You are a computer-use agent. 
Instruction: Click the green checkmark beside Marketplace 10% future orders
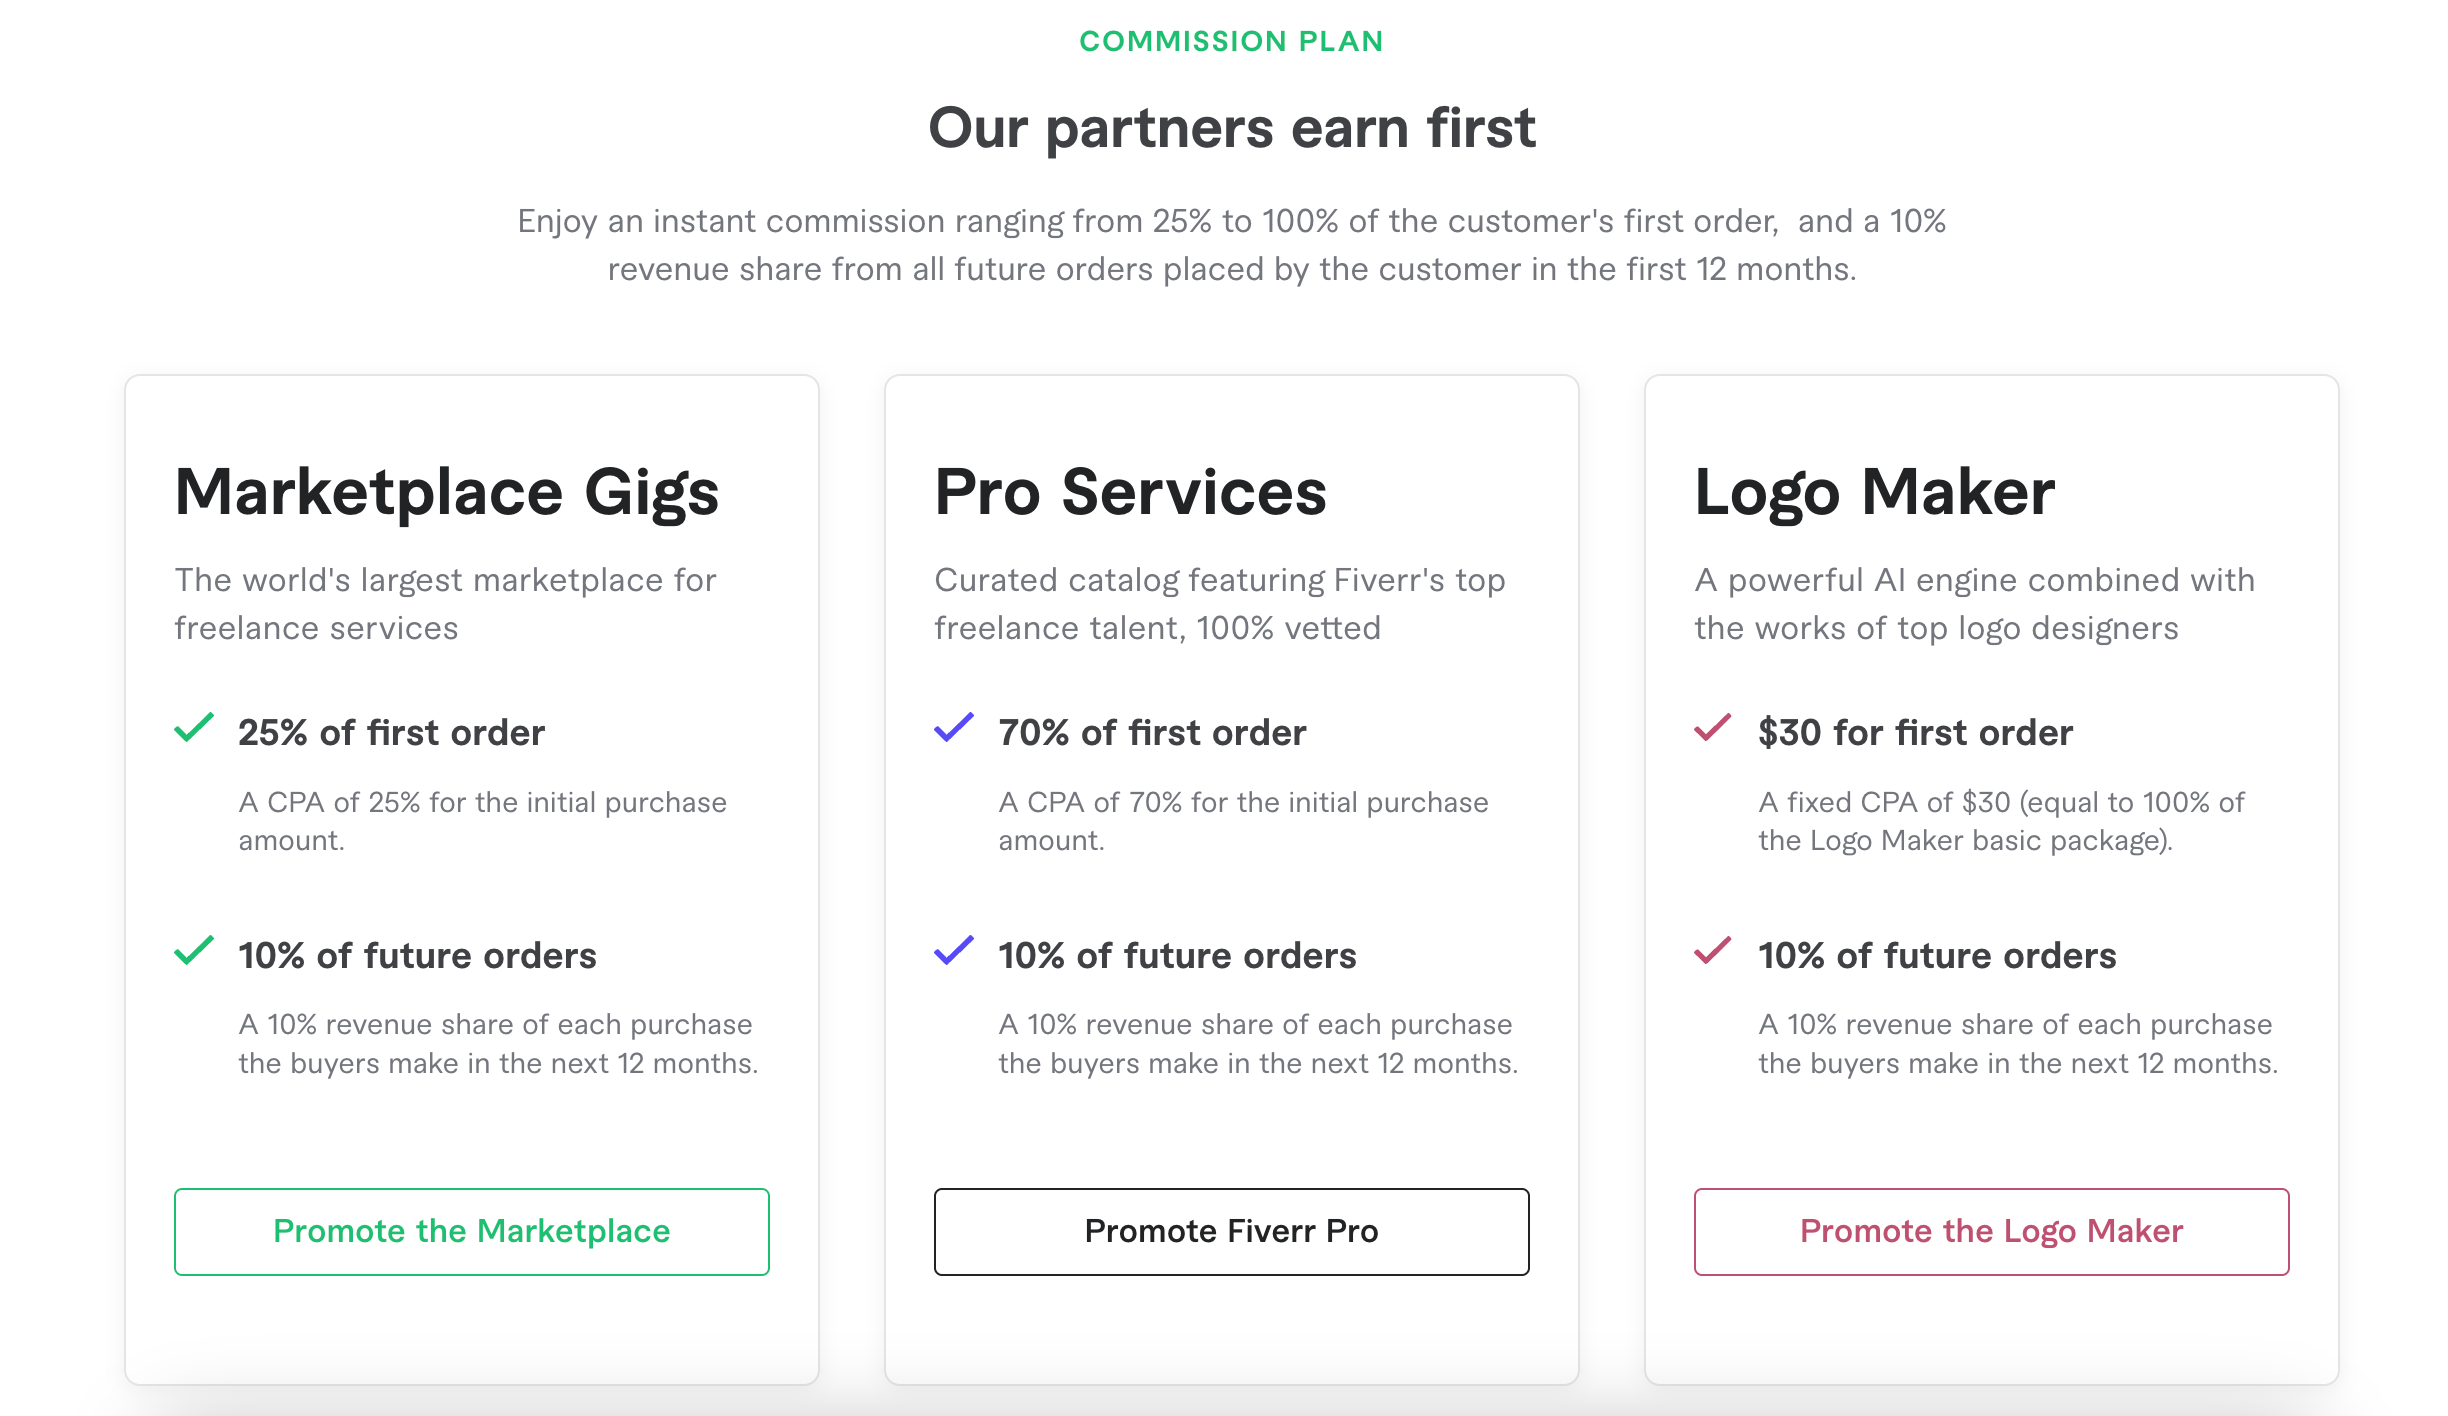(x=194, y=950)
